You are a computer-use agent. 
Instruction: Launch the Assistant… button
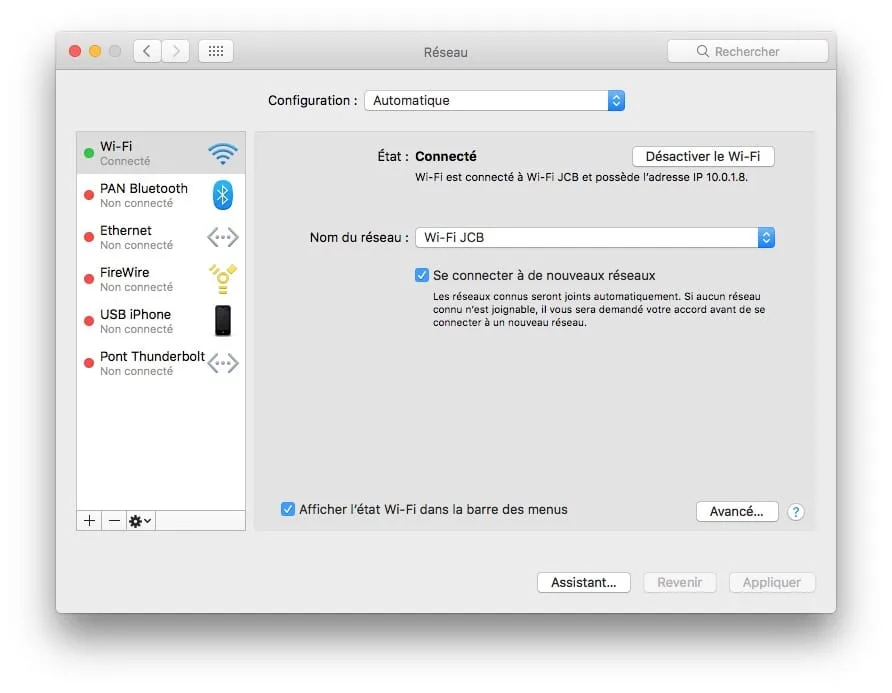click(x=584, y=583)
